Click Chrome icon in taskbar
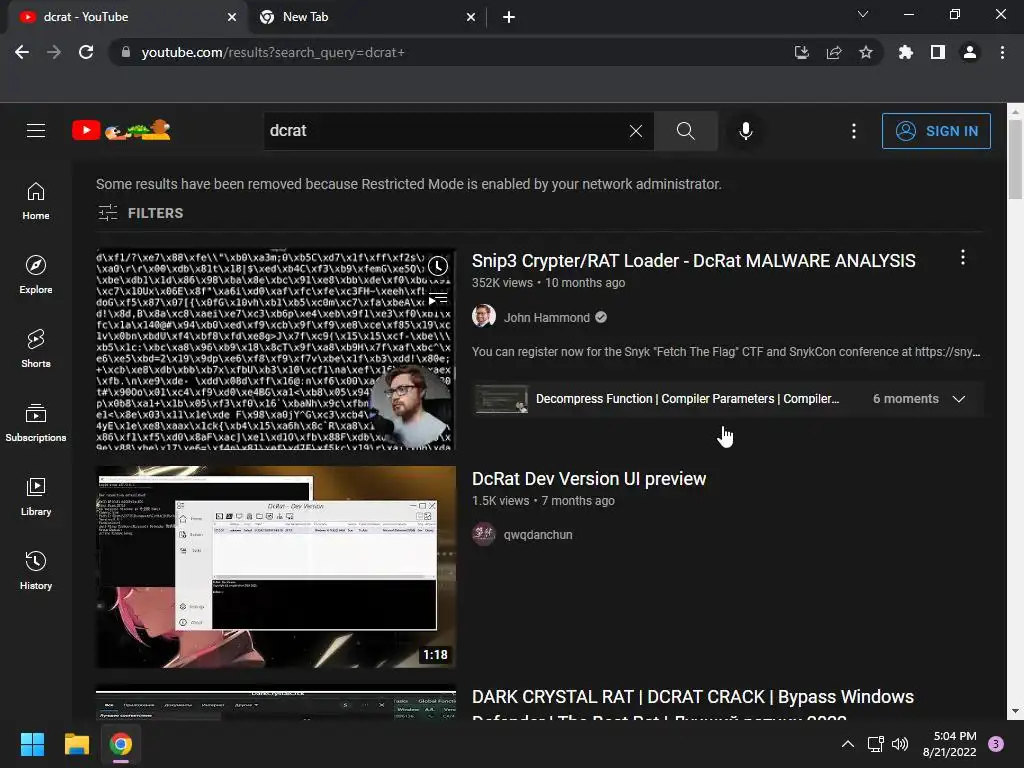 click(121, 744)
